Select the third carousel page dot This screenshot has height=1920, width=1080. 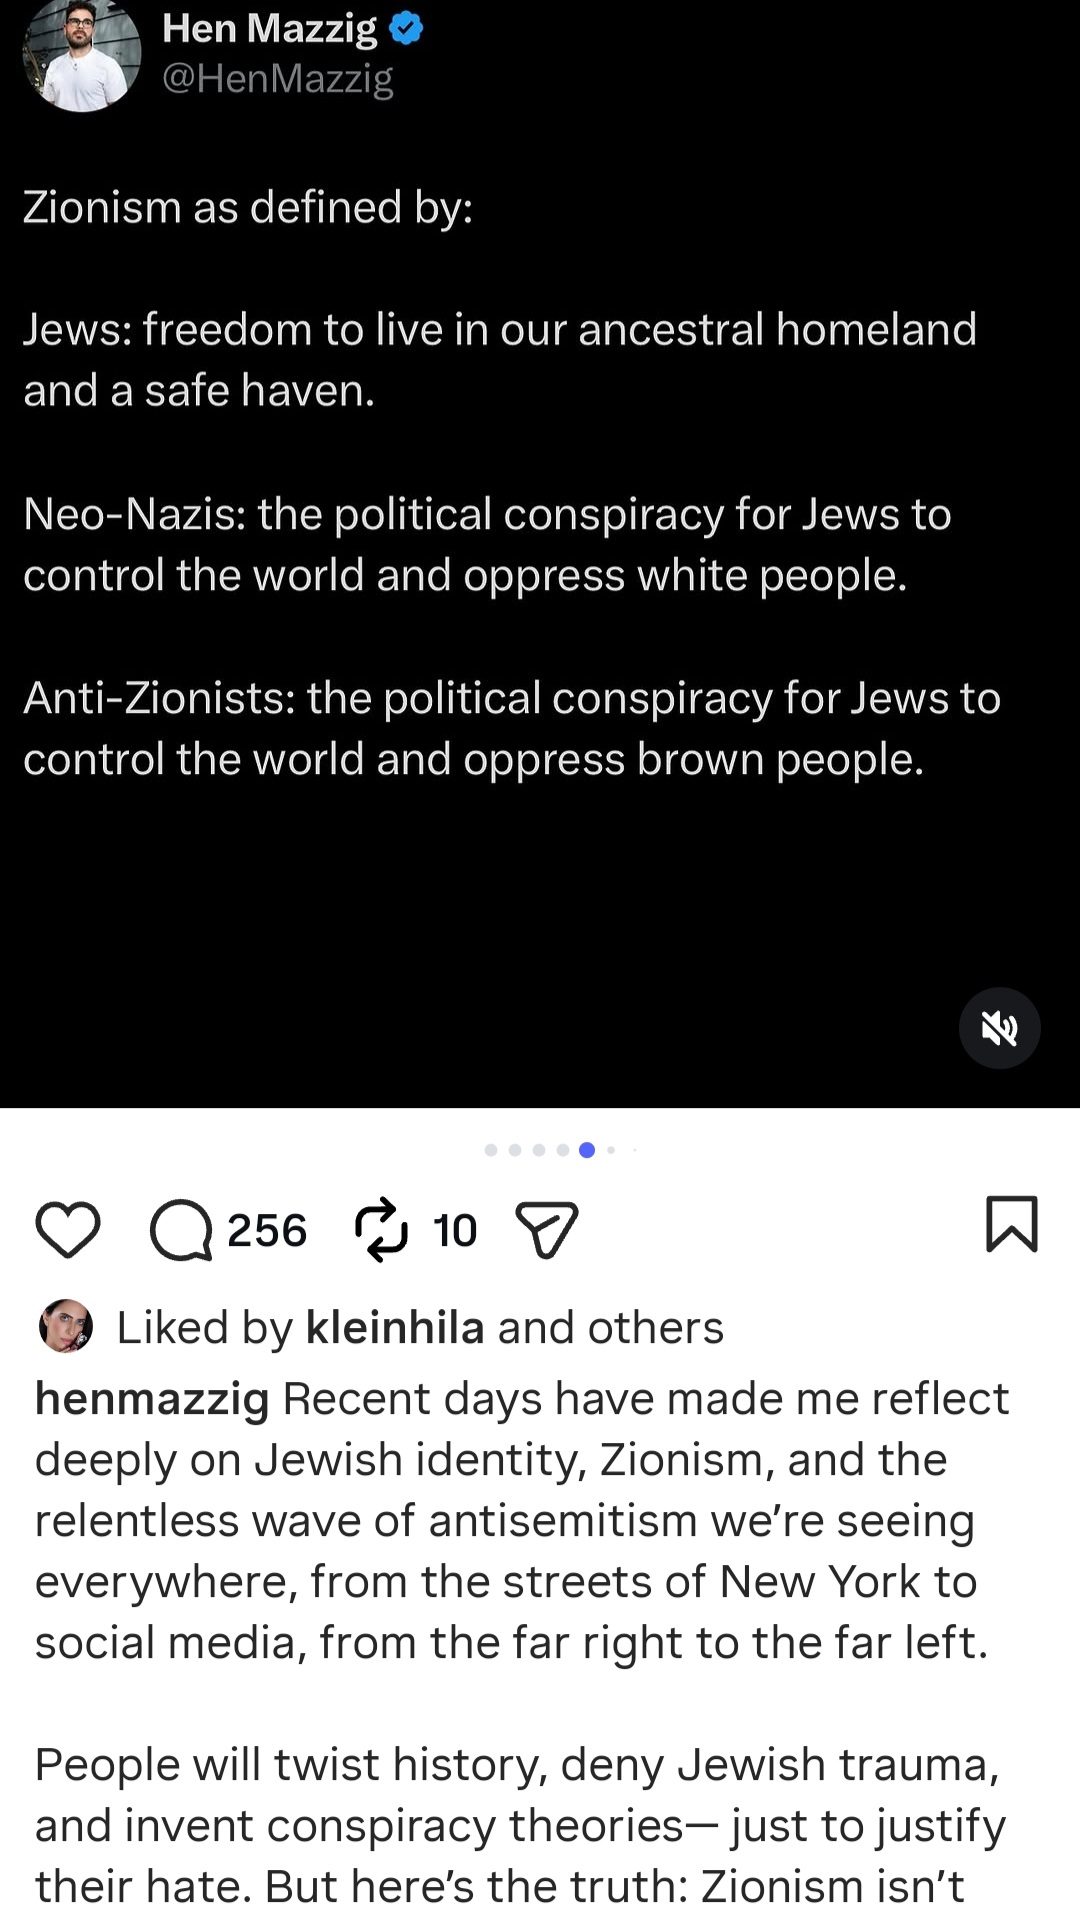(x=539, y=1150)
